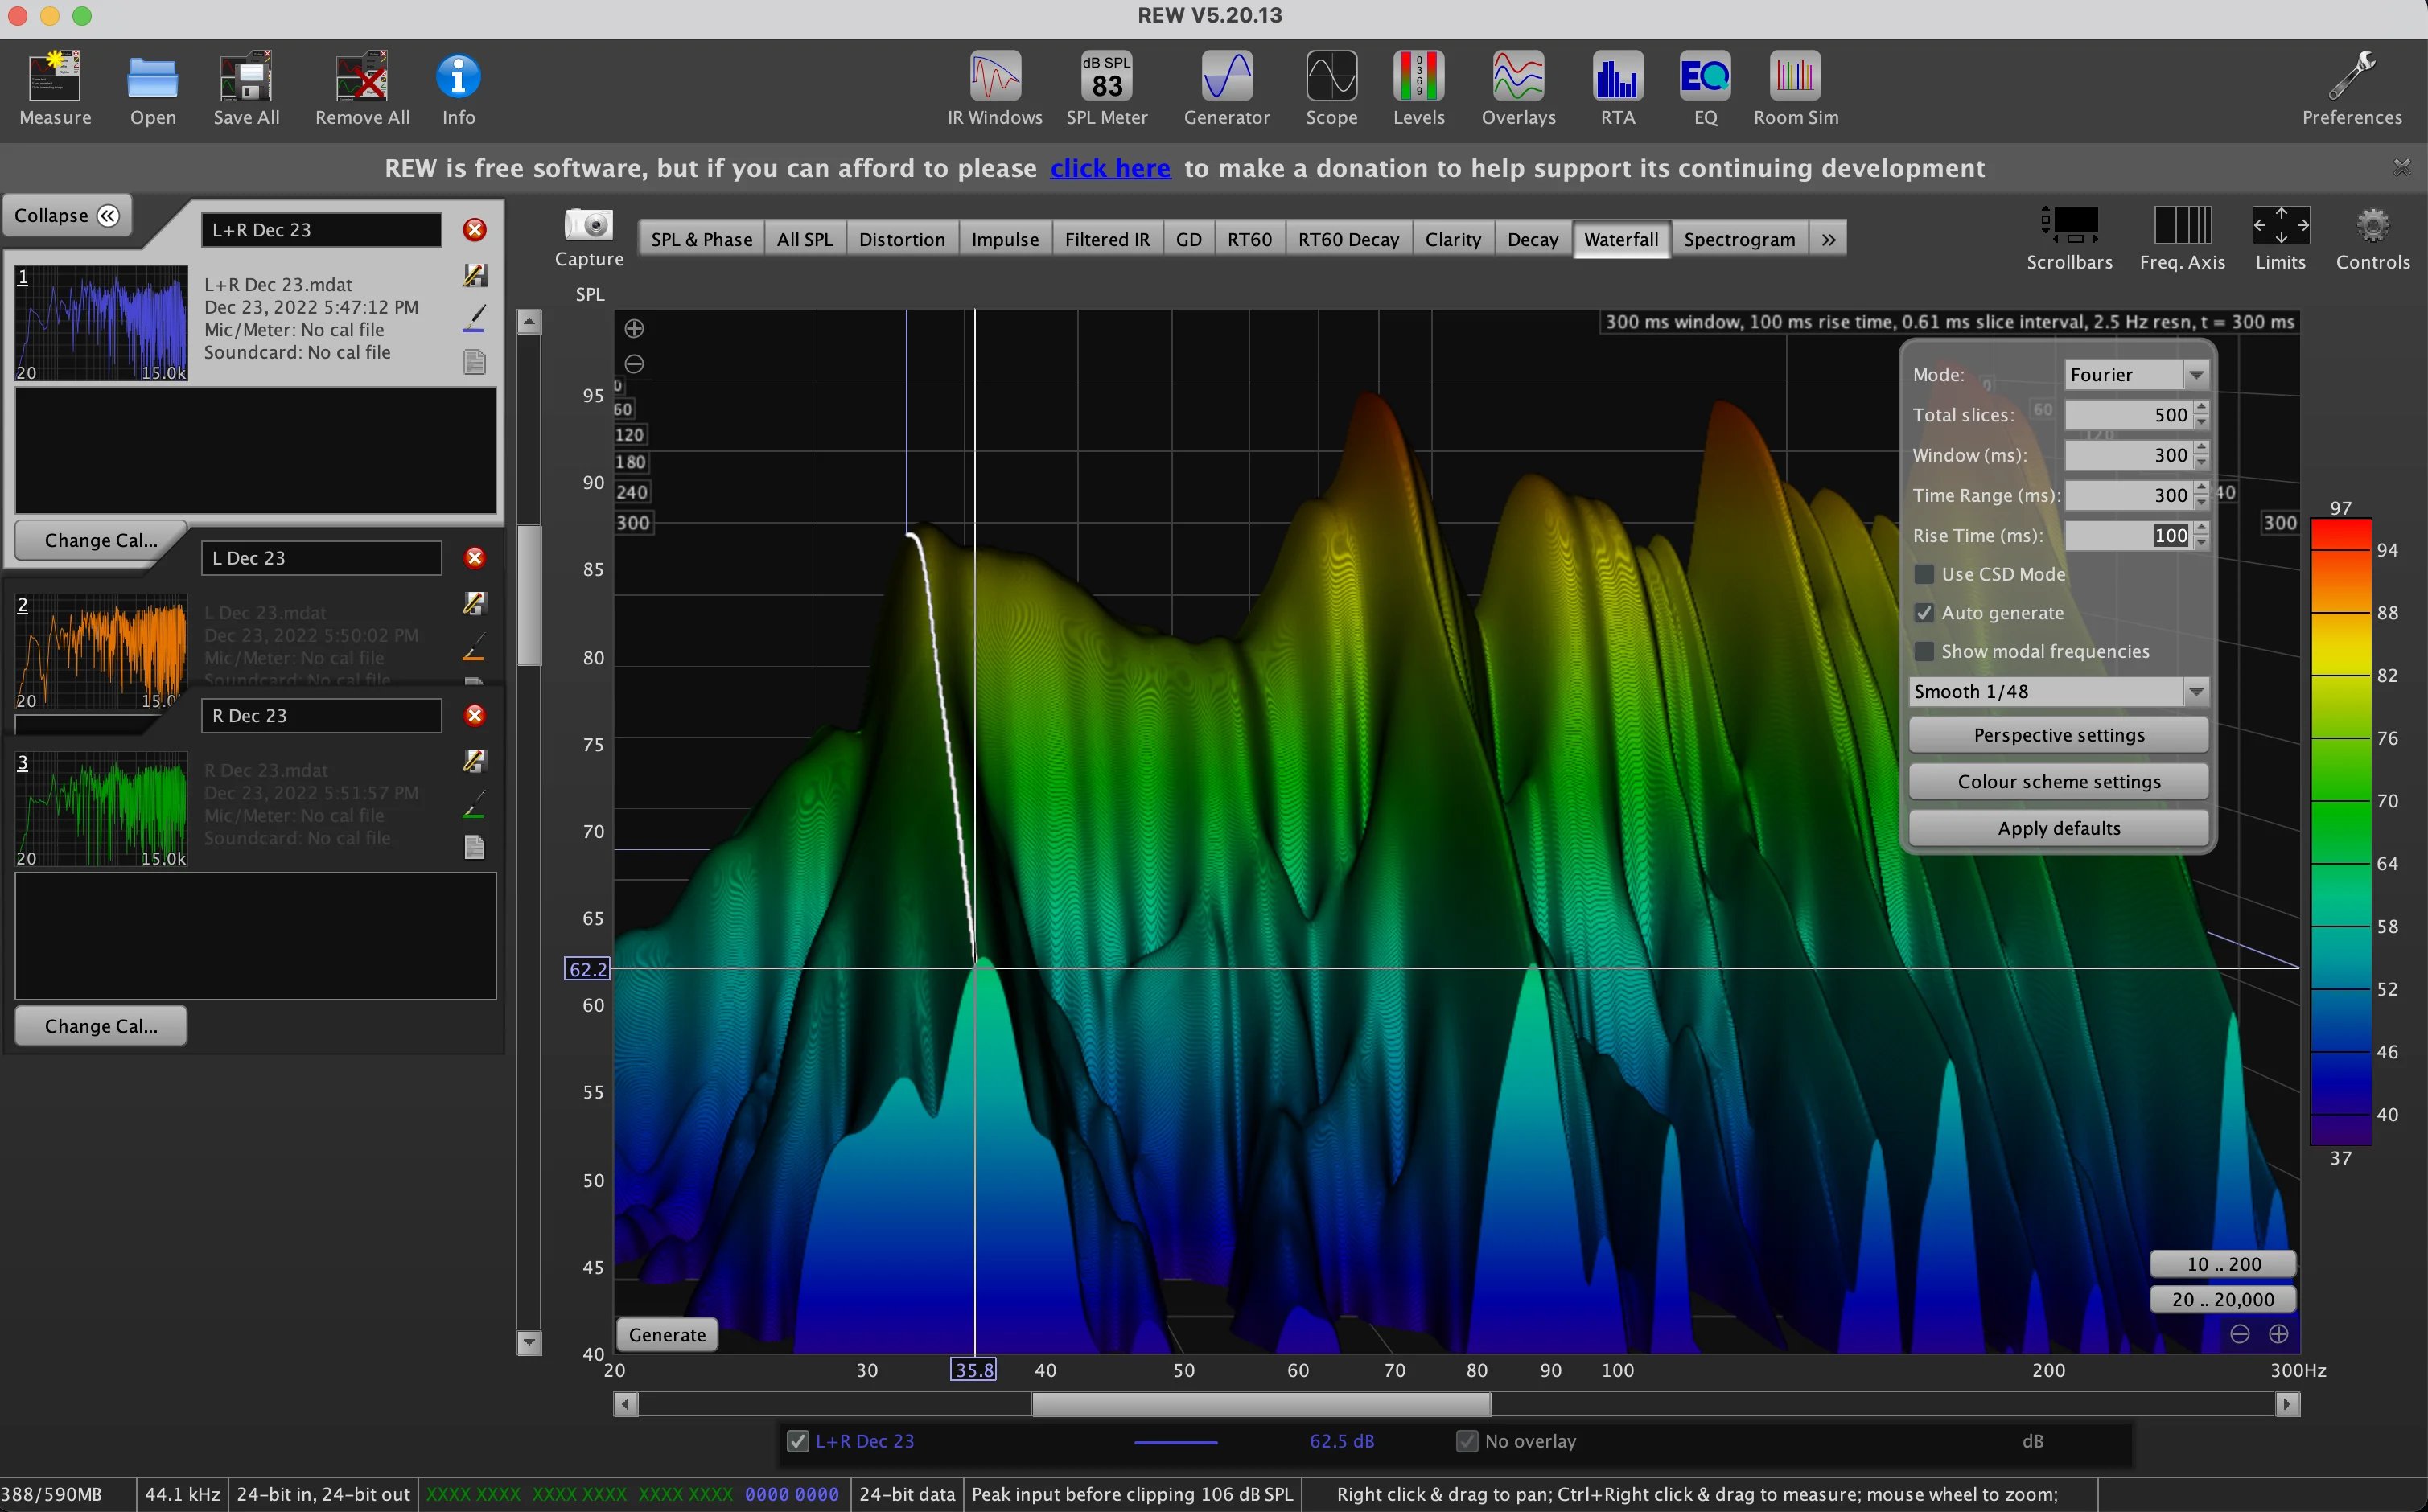
Task: Click Perspective settings button
Action: [x=2059, y=735]
